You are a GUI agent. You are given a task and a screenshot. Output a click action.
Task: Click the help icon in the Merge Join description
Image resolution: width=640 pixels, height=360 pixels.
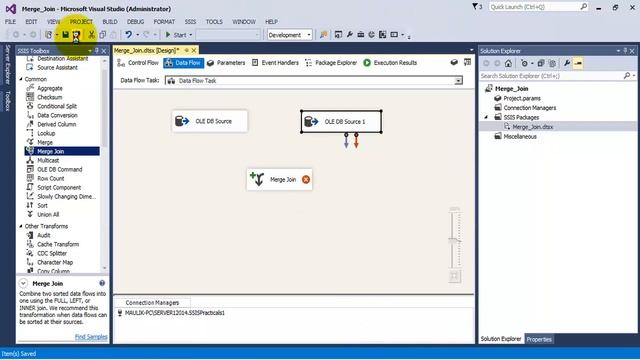tap(102, 283)
